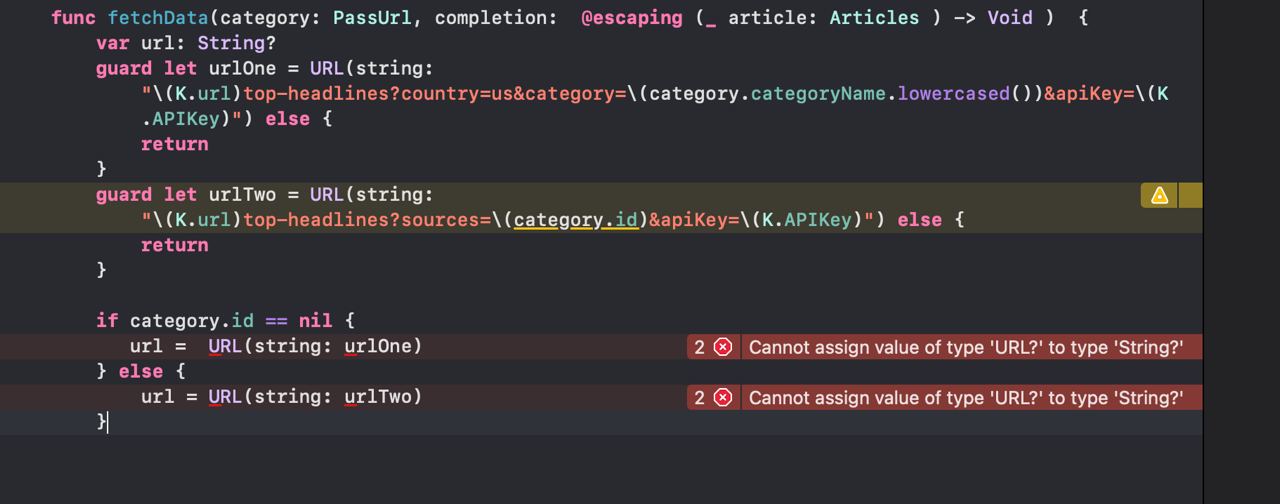
Task: Open the second 'Cannot assign value' error message
Action: pos(966,397)
